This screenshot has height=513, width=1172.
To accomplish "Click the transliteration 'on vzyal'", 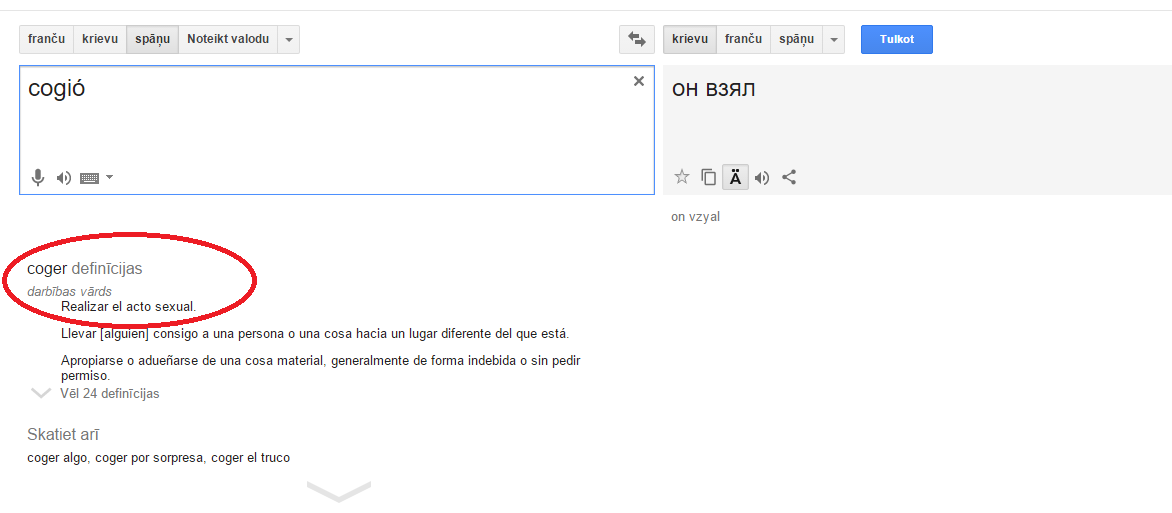I will coord(695,218).
